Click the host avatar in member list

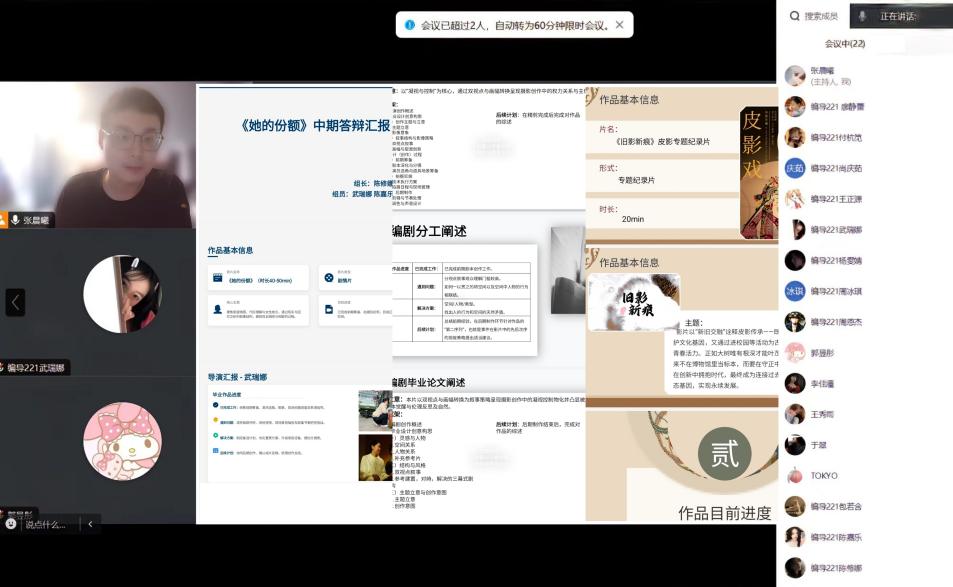(x=795, y=76)
